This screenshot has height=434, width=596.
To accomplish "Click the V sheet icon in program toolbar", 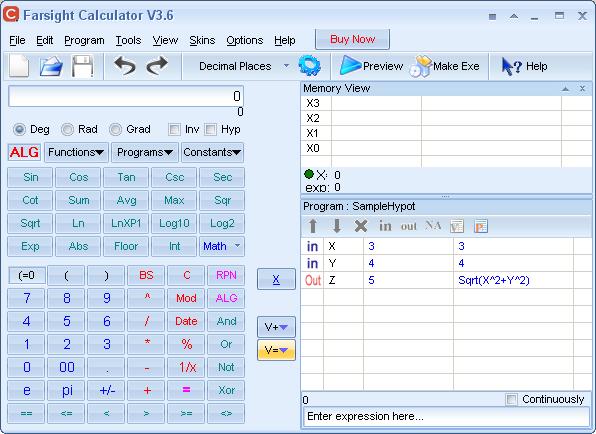I will pyautogui.click(x=457, y=227).
